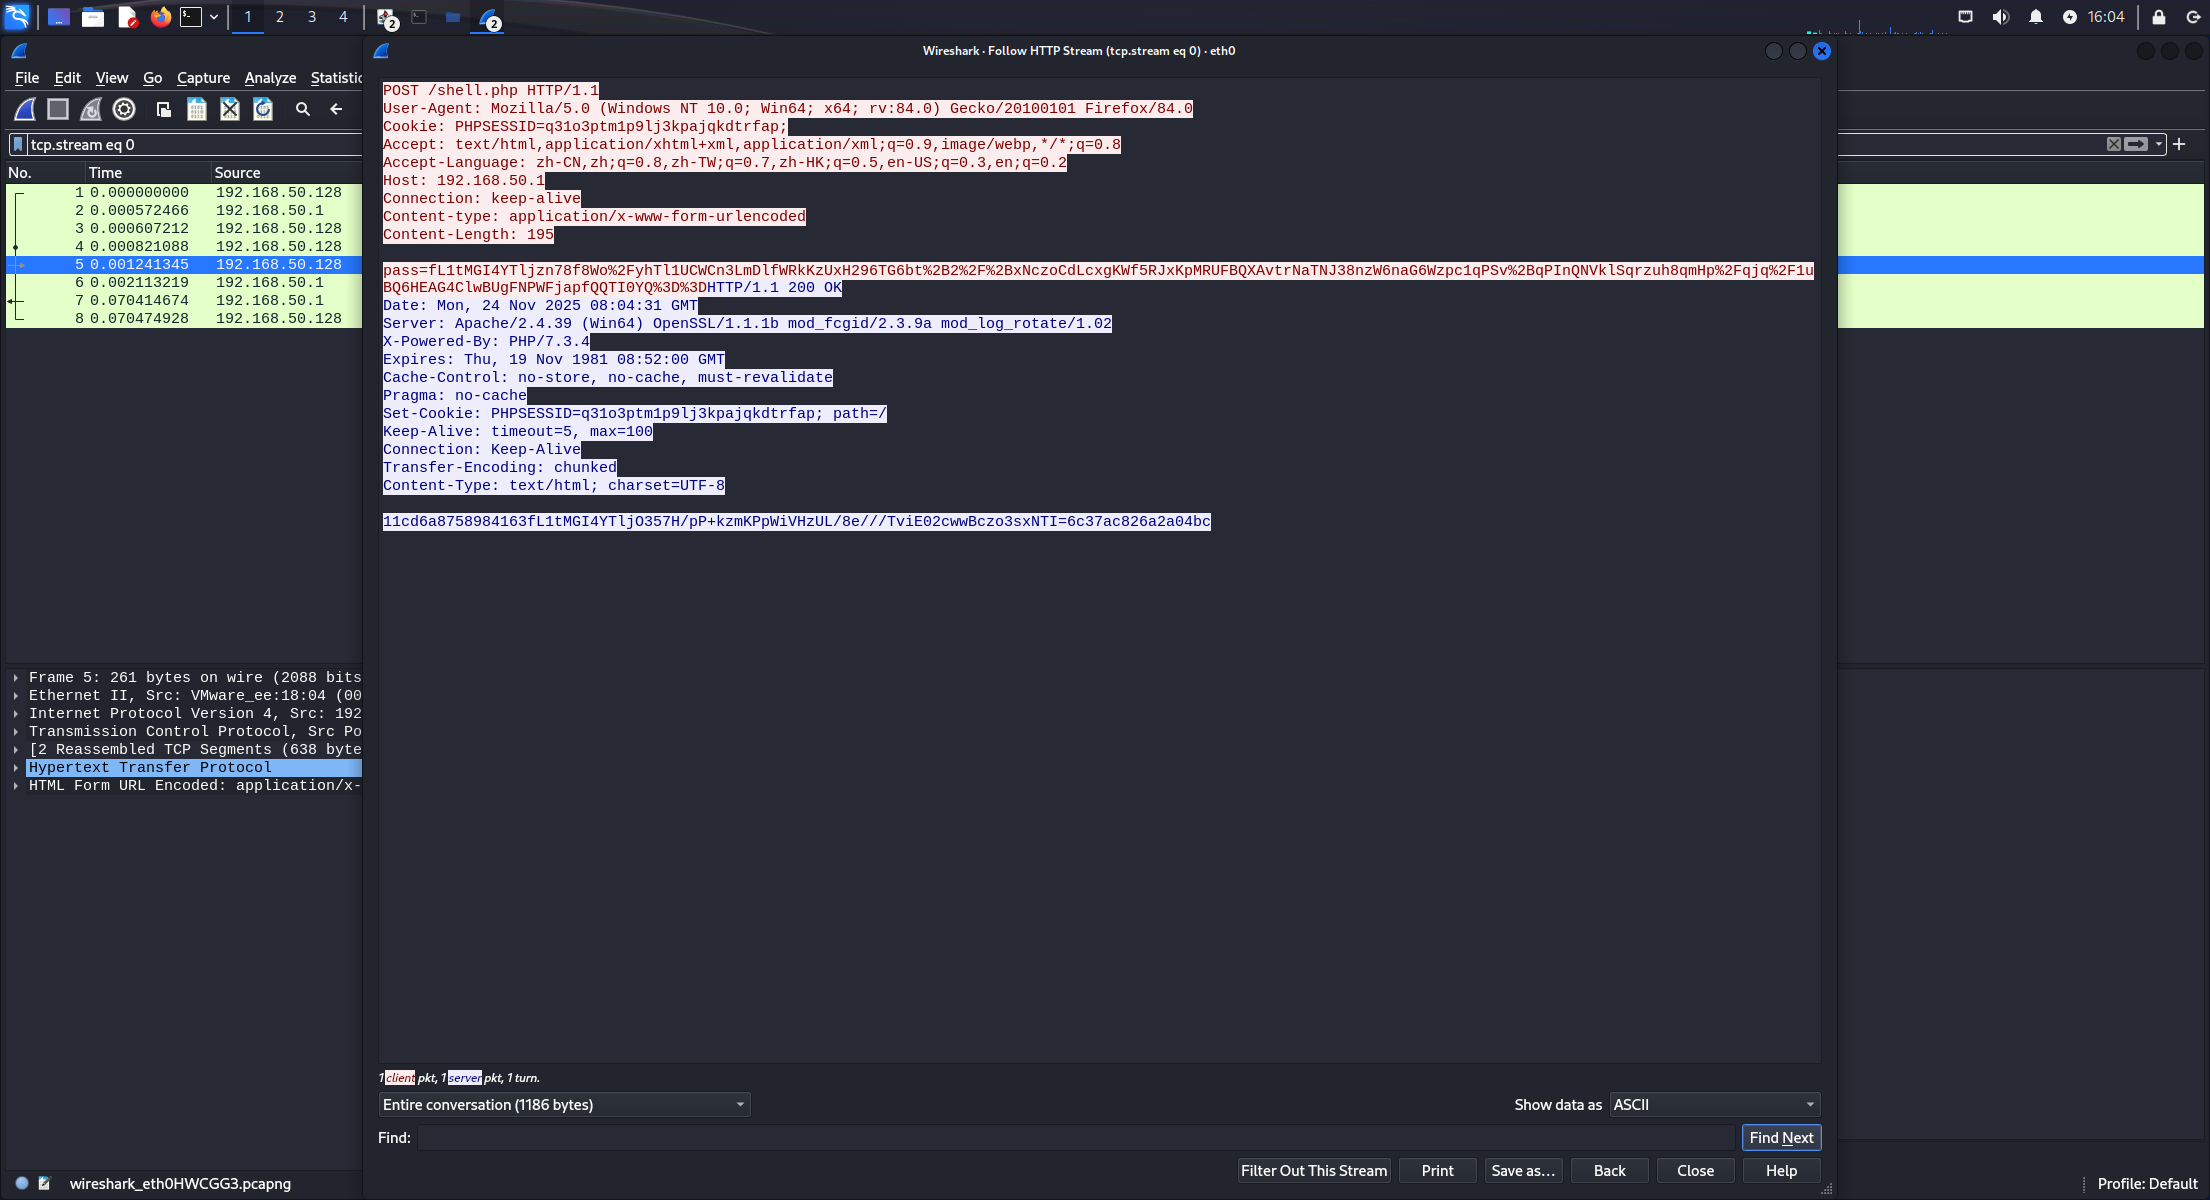Open Firefox from the taskbar
The width and height of the screenshot is (2210, 1200).
[160, 17]
